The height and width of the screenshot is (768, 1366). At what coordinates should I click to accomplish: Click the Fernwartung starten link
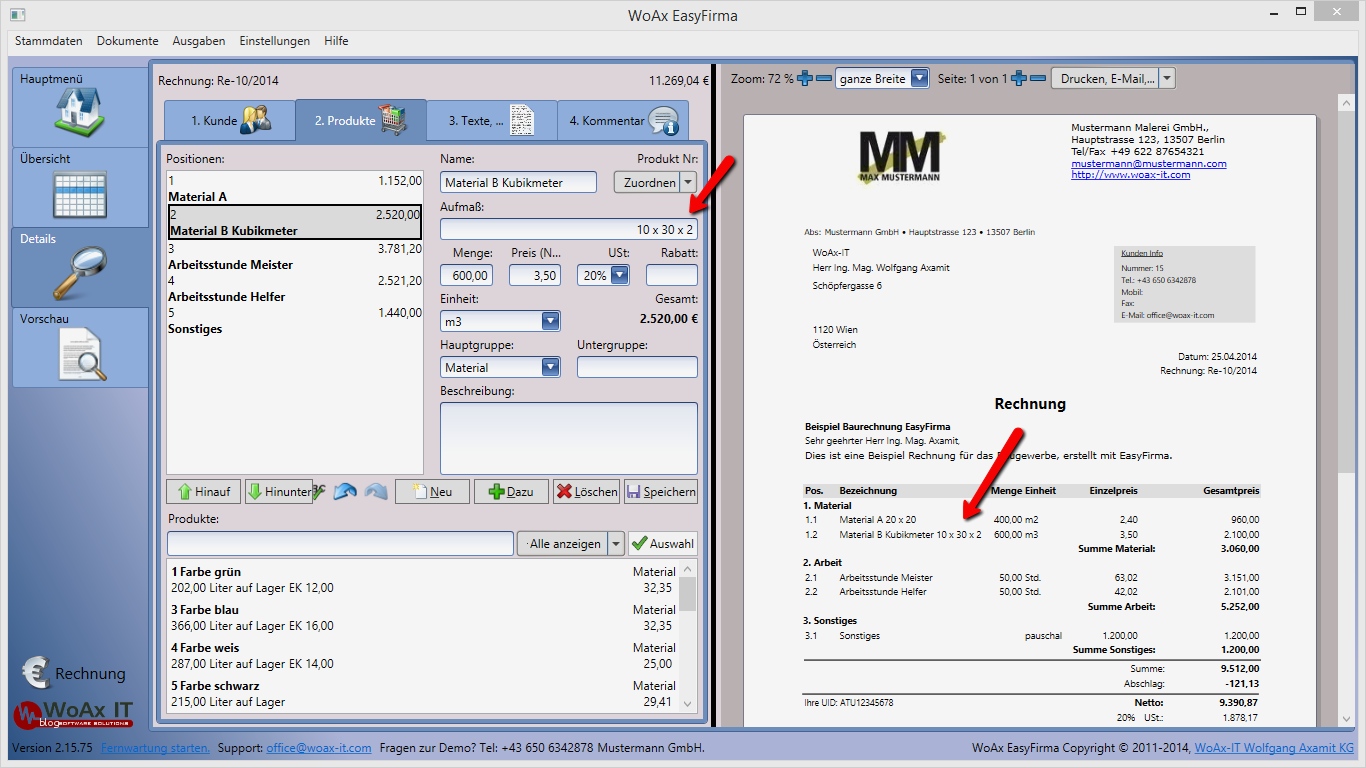156,748
